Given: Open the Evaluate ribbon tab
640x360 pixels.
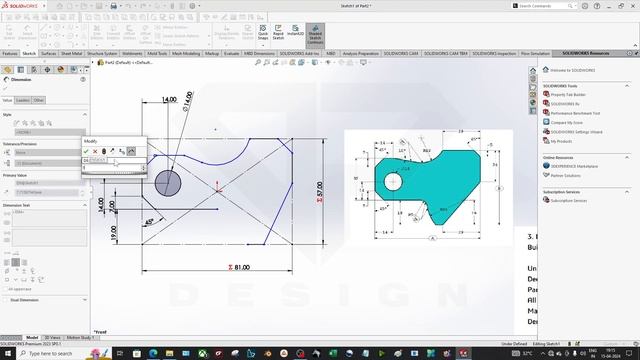Looking at the screenshot, I should click(x=231, y=53).
